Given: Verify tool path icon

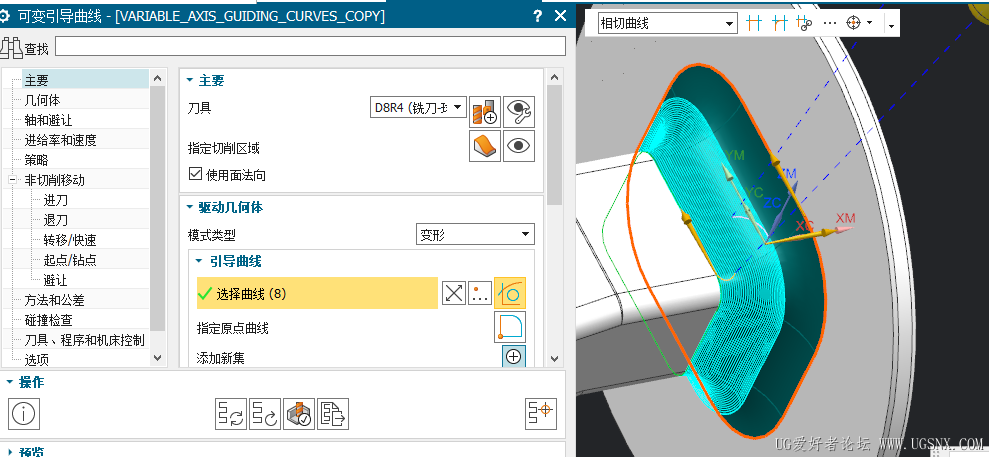Looking at the screenshot, I should click(x=299, y=414).
